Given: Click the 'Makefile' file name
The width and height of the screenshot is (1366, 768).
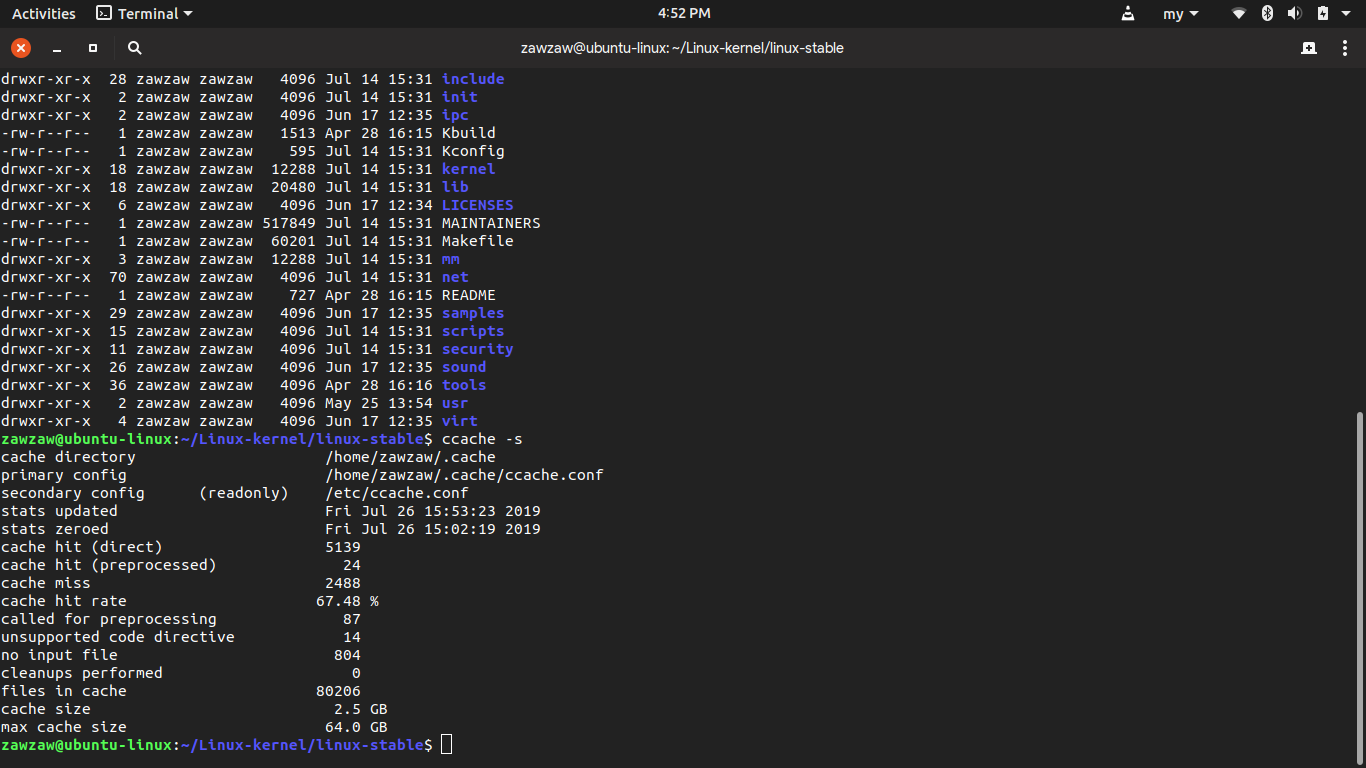Looking at the screenshot, I should click(x=478, y=241).
